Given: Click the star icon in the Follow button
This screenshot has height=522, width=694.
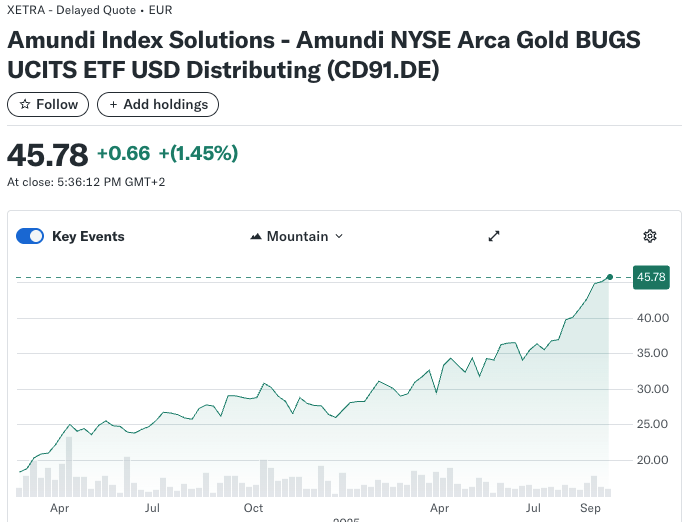Looking at the screenshot, I should [x=25, y=104].
